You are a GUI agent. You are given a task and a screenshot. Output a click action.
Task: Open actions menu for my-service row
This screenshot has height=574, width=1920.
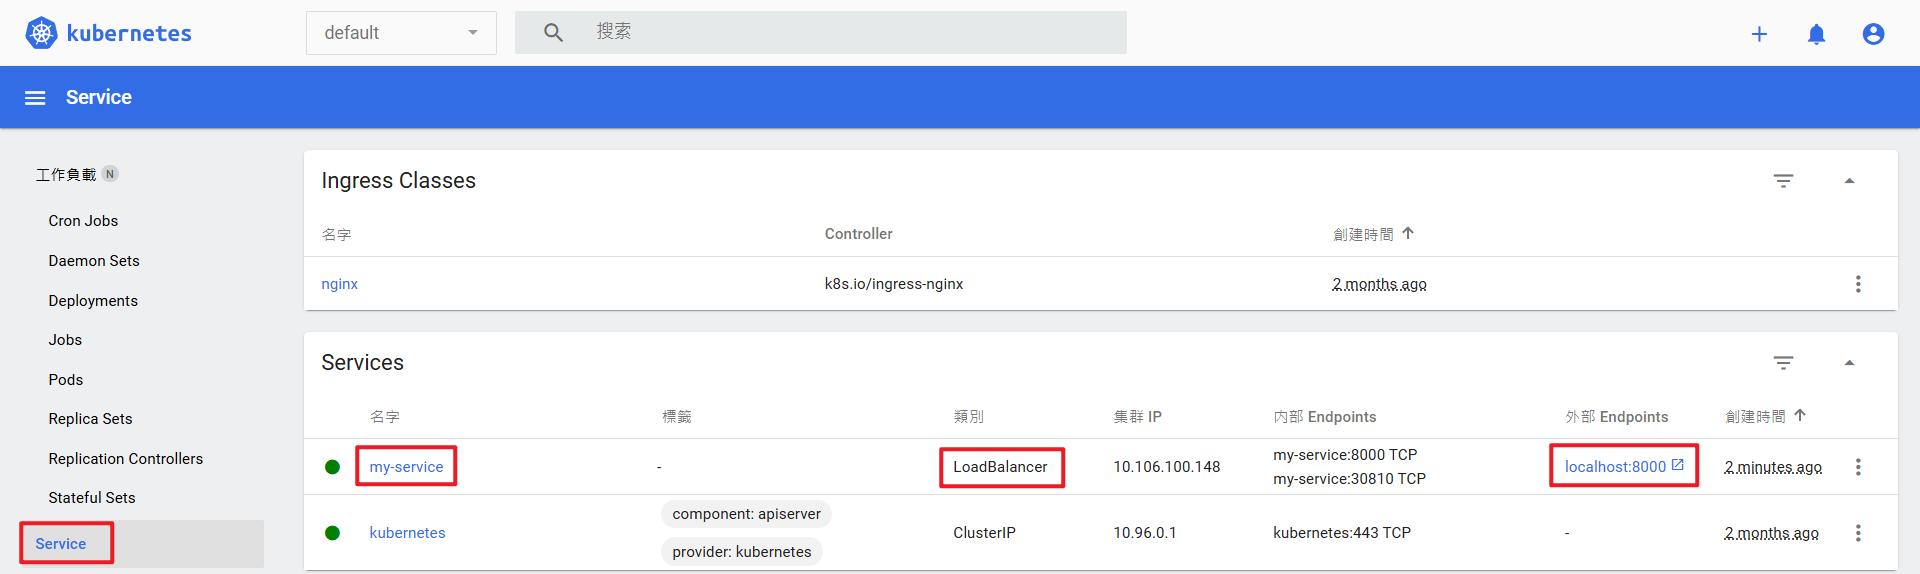coord(1858,467)
